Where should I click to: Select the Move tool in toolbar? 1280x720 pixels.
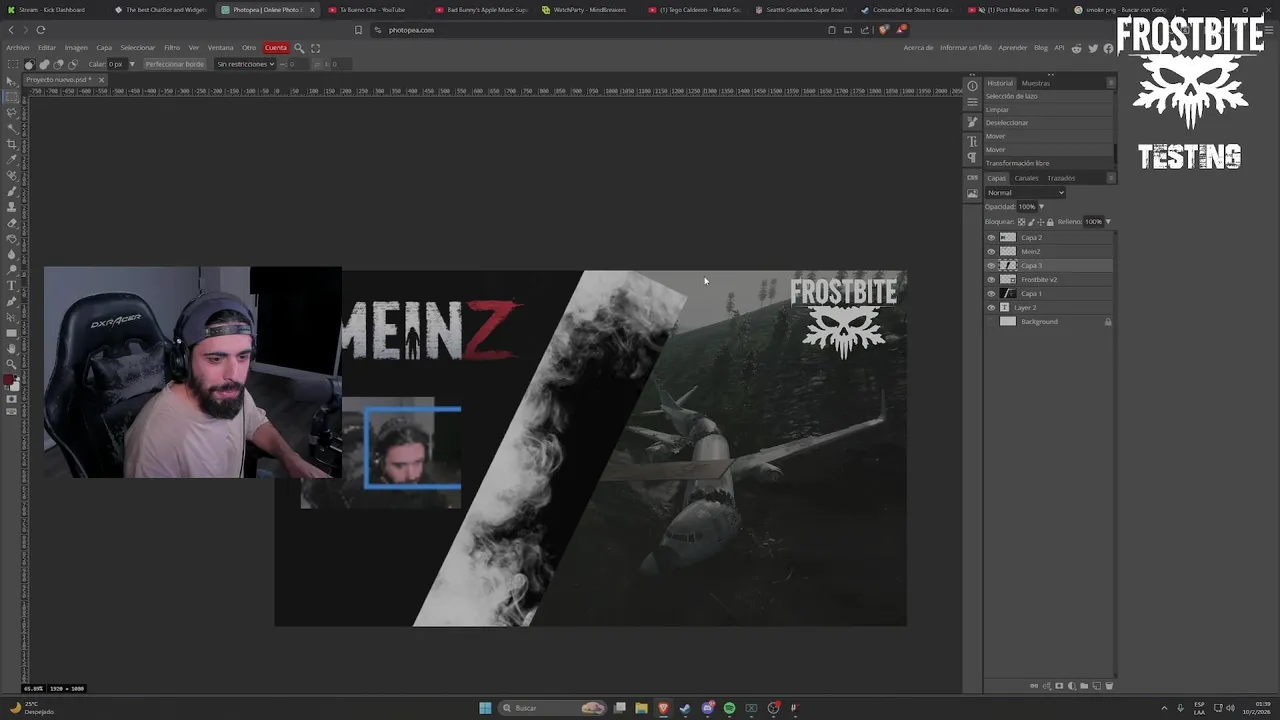[x=12, y=81]
